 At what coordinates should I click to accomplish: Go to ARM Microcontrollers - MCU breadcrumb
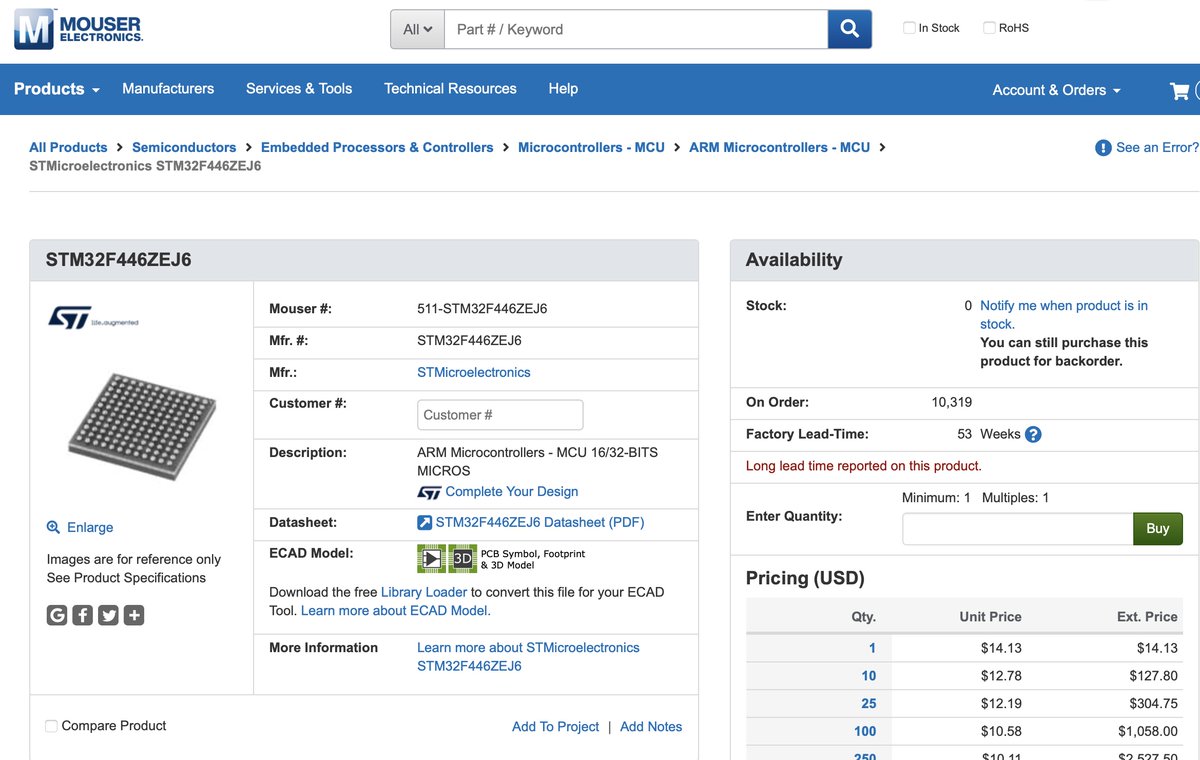click(779, 147)
